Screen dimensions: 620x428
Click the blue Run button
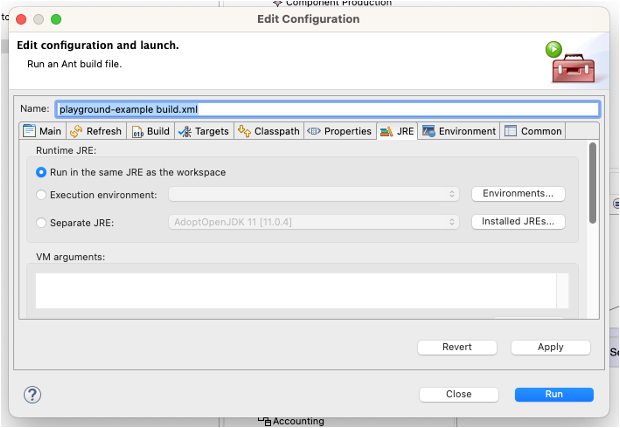tap(554, 394)
